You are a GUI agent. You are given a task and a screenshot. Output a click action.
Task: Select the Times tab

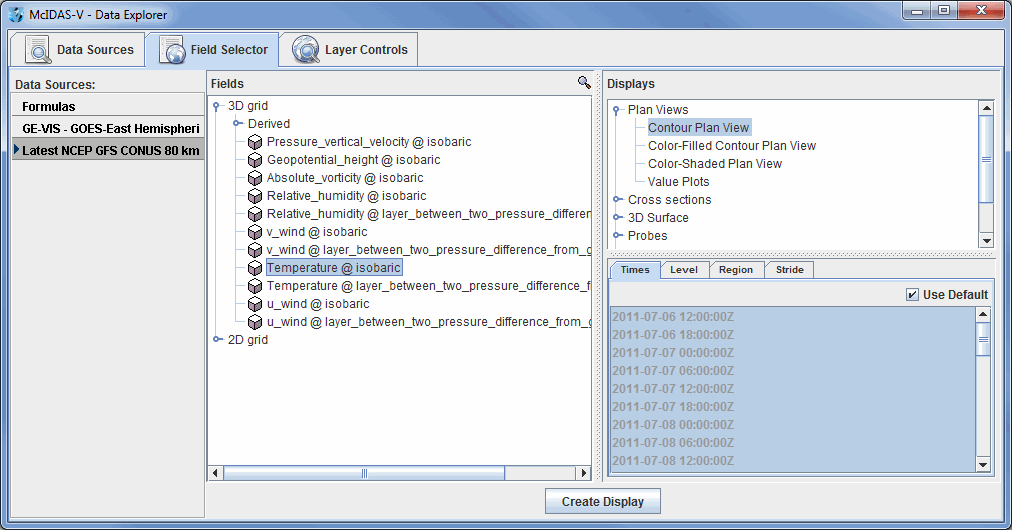(x=635, y=270)
